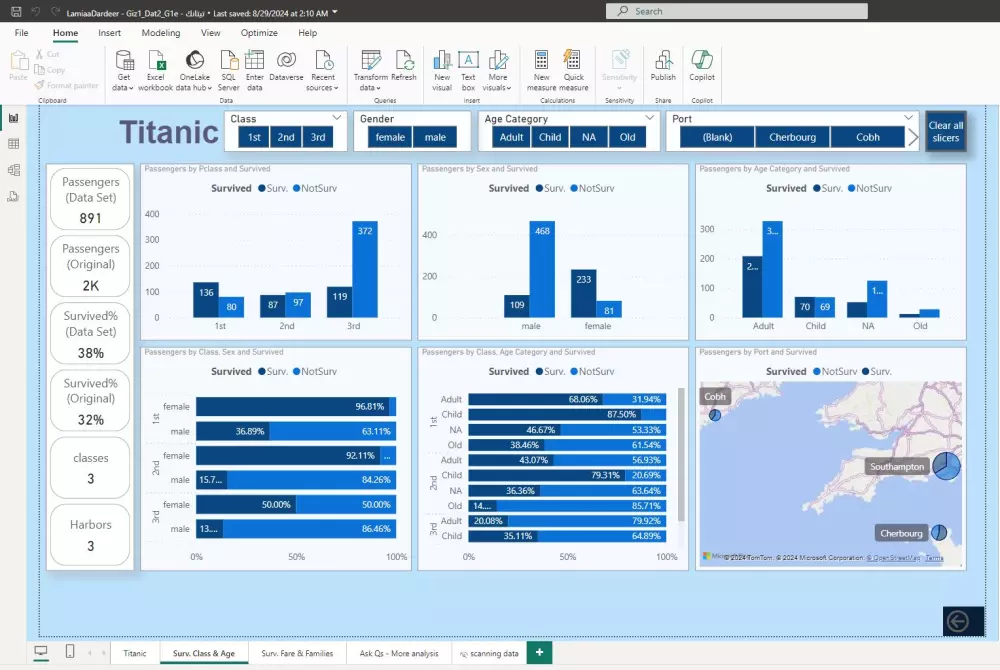Switch to the Modeling ribbon tab
The height and width of the screenshot is (670, 1000).
coord(160,32)
